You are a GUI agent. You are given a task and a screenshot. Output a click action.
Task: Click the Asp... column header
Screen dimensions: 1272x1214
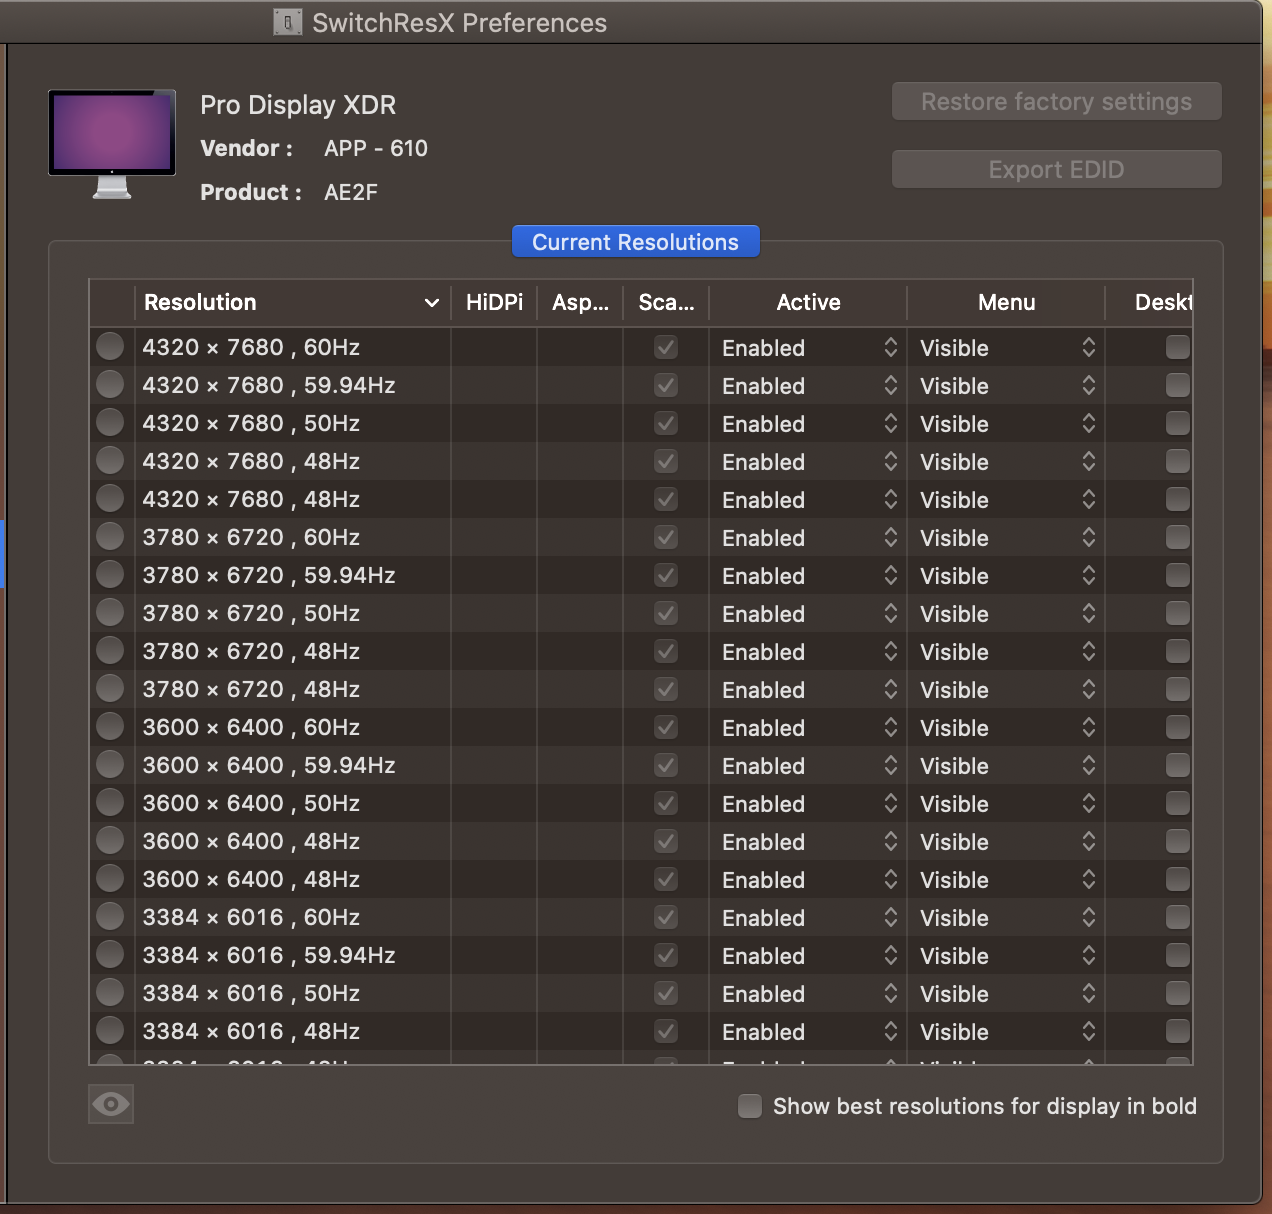click(x=580, y=302)
